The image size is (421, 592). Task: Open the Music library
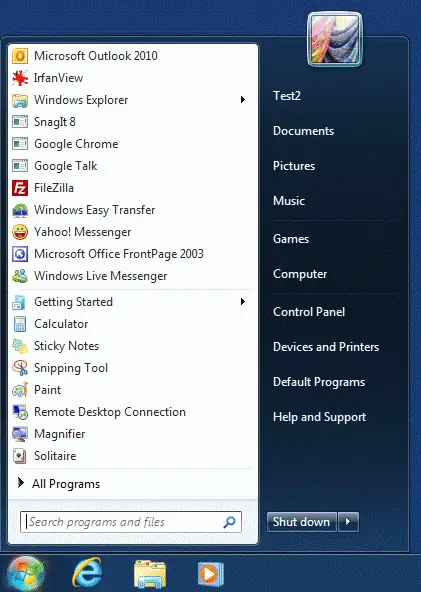289,201
